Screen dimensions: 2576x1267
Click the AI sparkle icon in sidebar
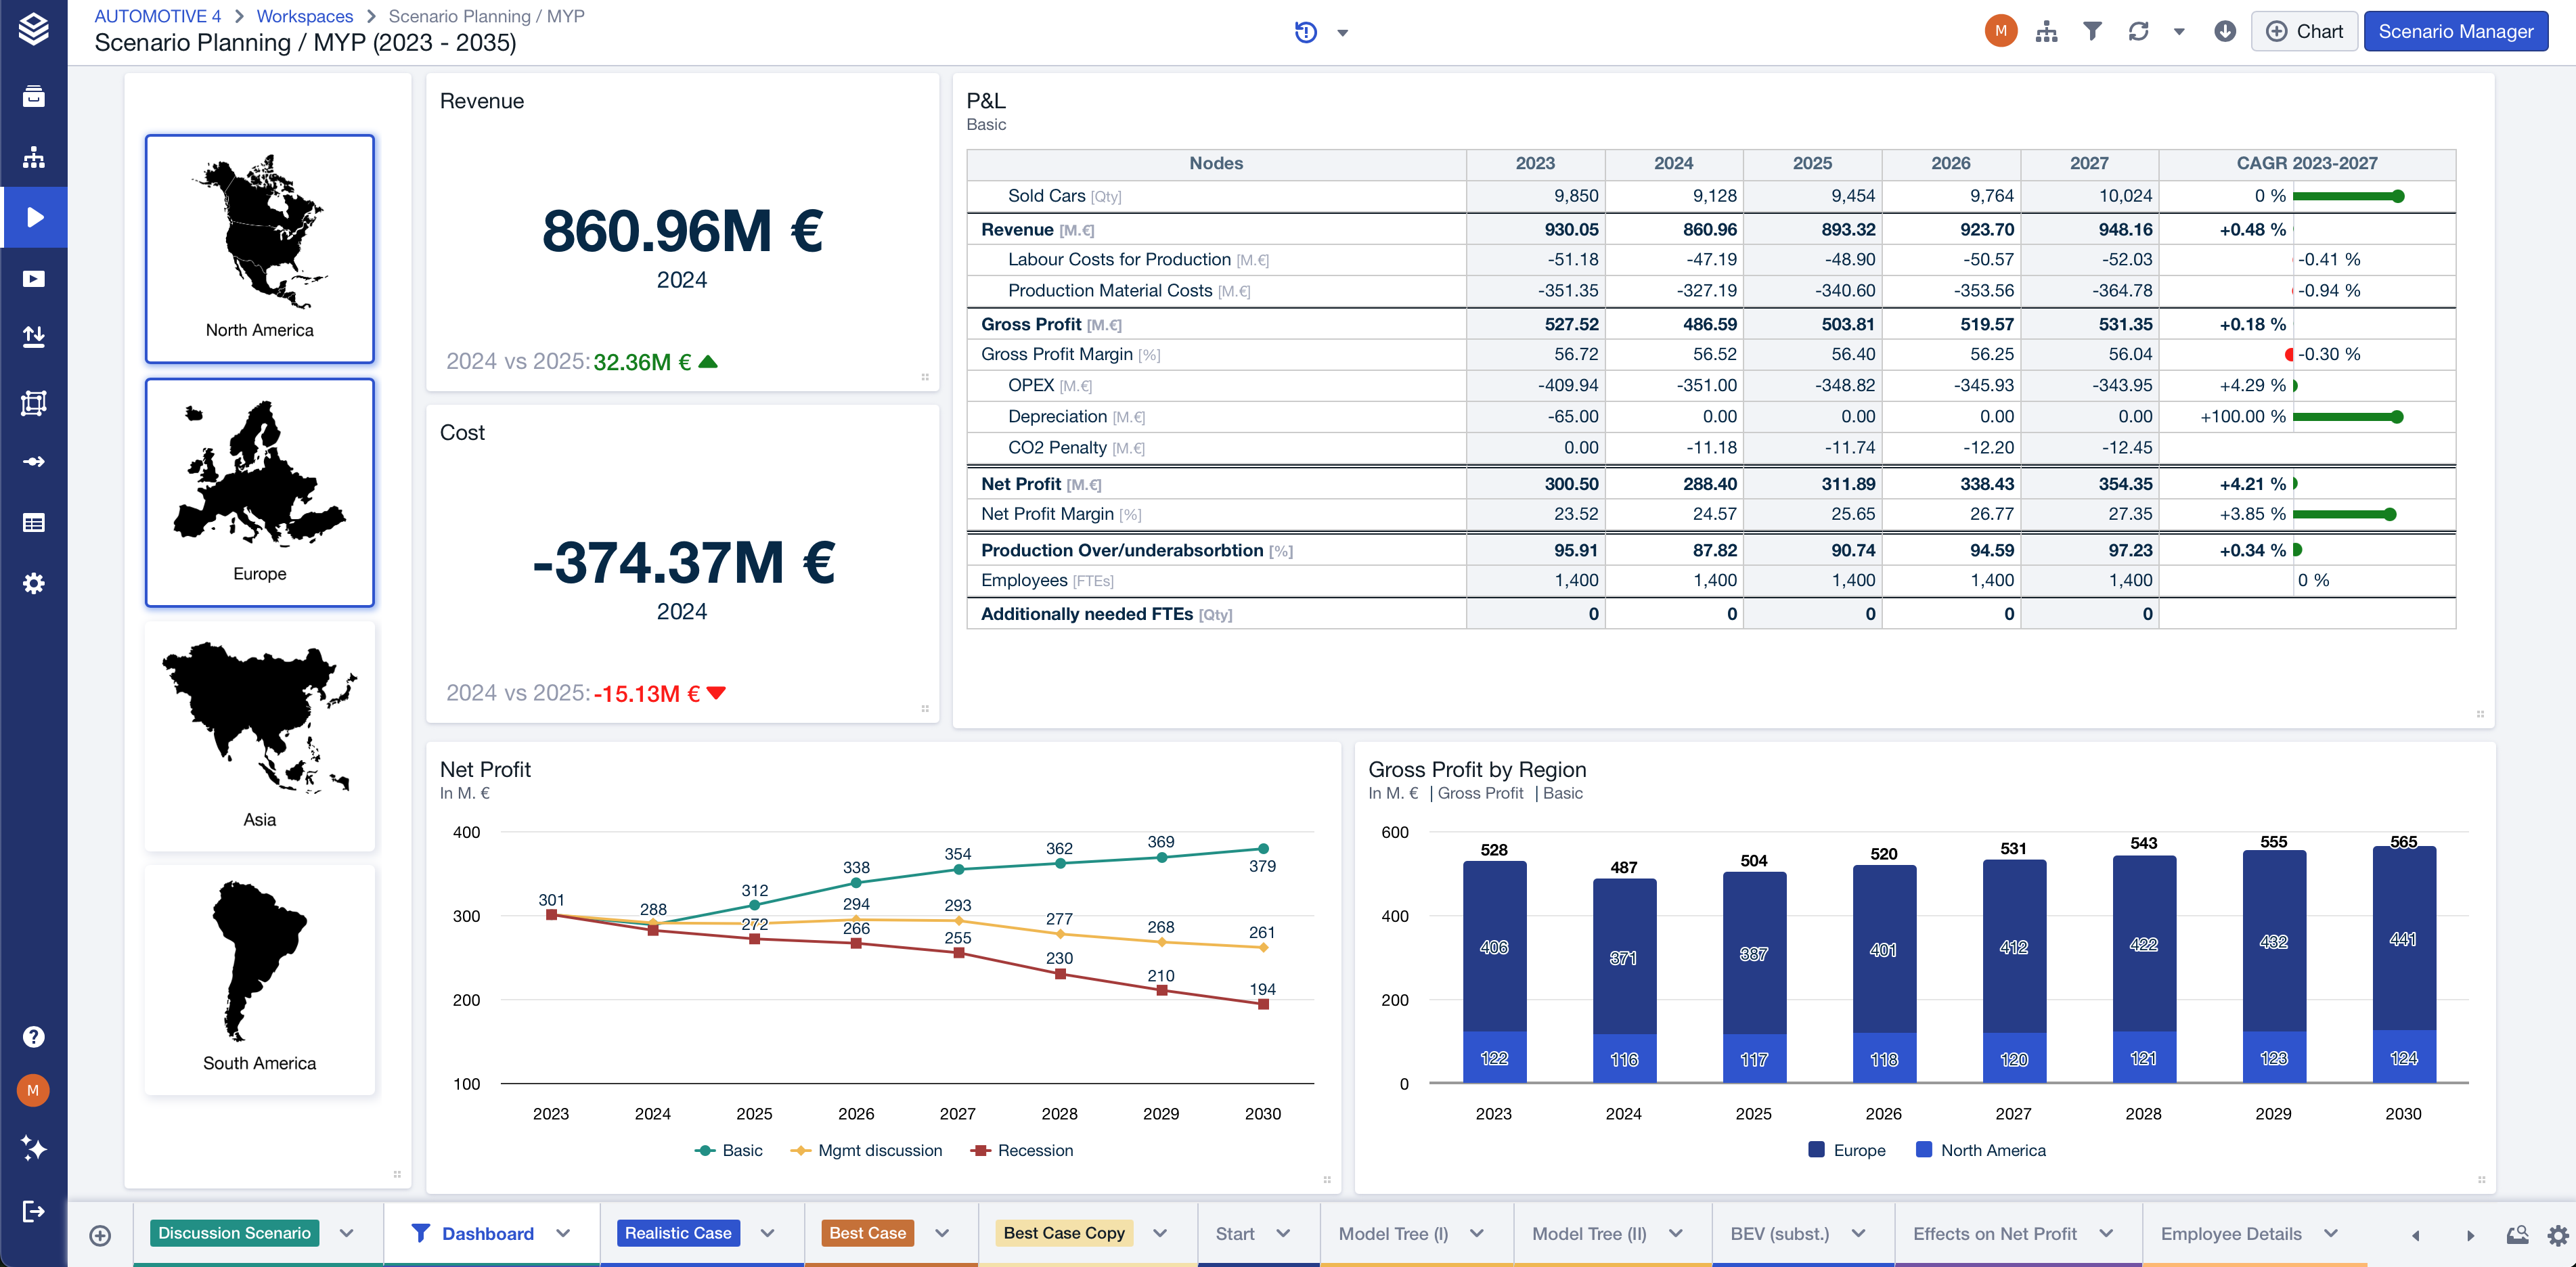(x=33, y=1148)
